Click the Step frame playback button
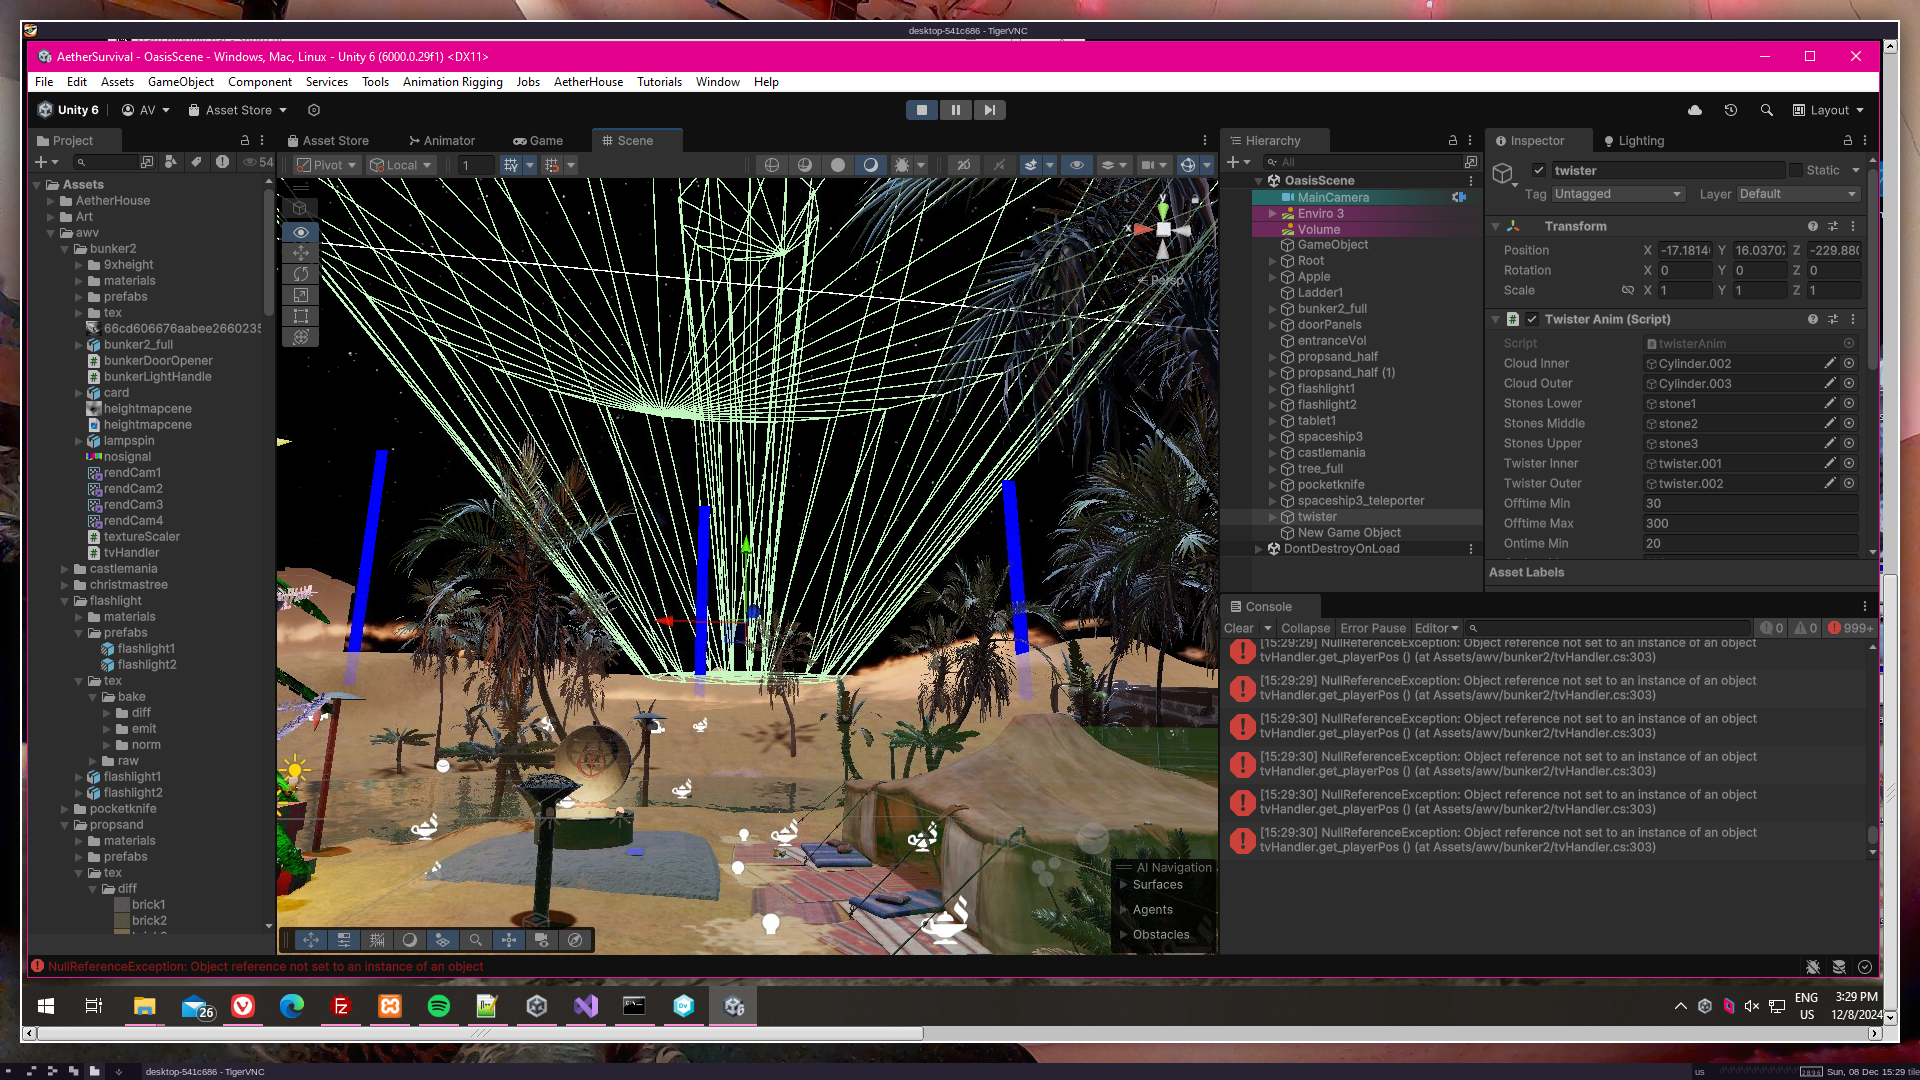 point(989,110)
